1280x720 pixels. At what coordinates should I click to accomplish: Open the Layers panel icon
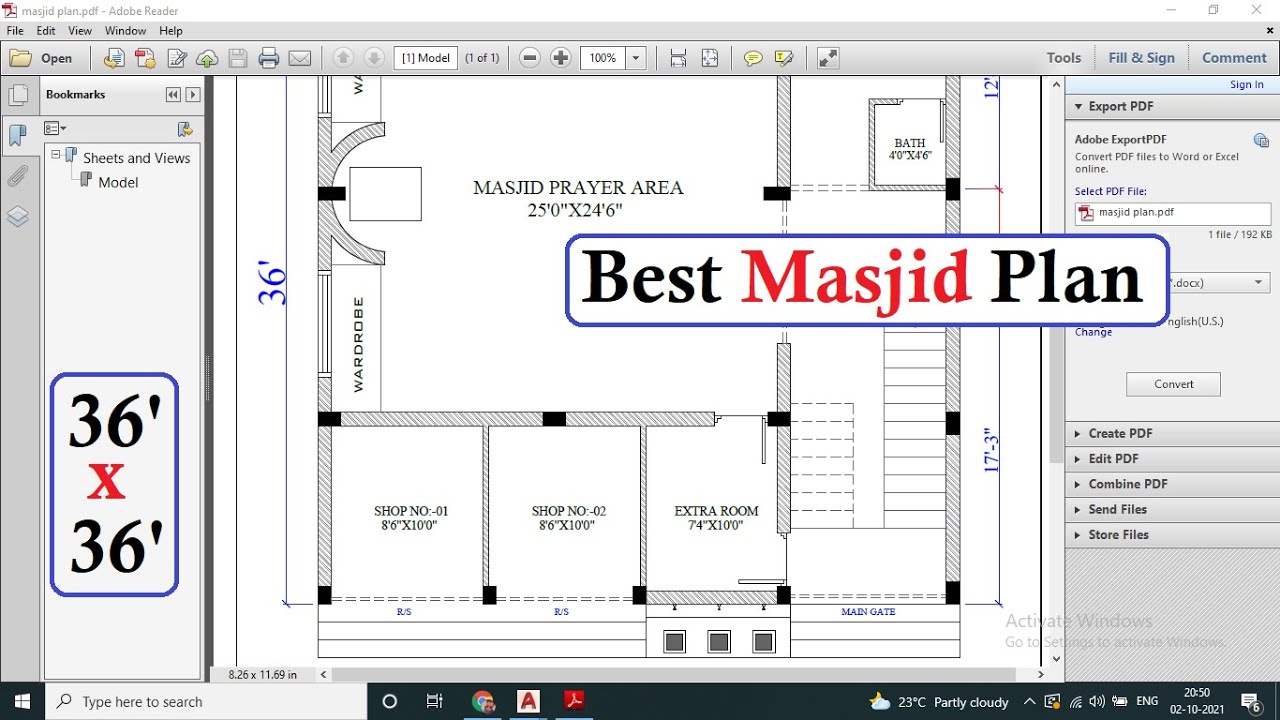tap(18, 217)
